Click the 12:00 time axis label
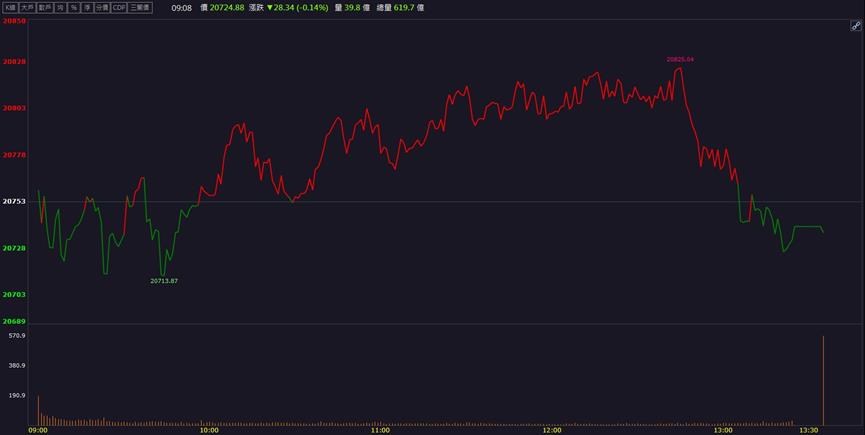This screenshot has height=435, width=865. tap(552, 431)
